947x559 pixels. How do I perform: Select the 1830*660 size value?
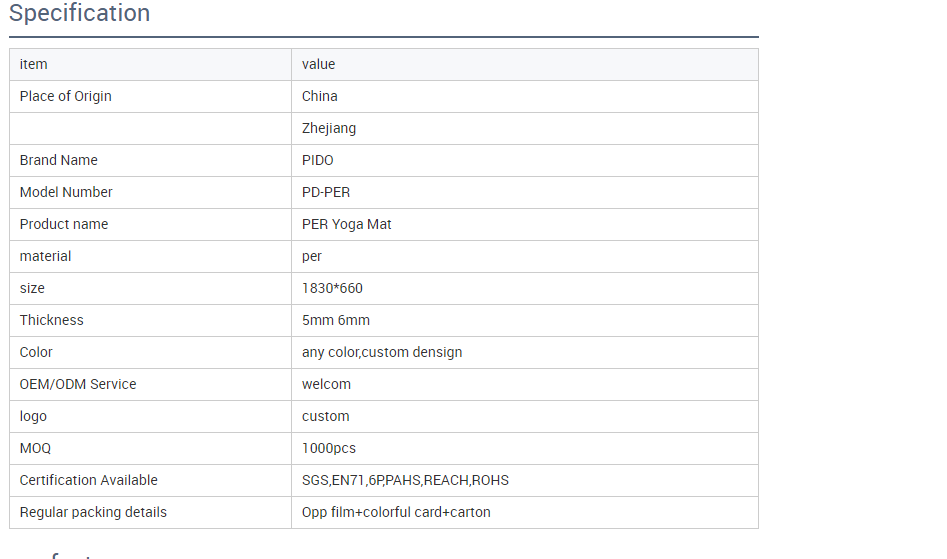pyautogui.click(x=332, y=288)
